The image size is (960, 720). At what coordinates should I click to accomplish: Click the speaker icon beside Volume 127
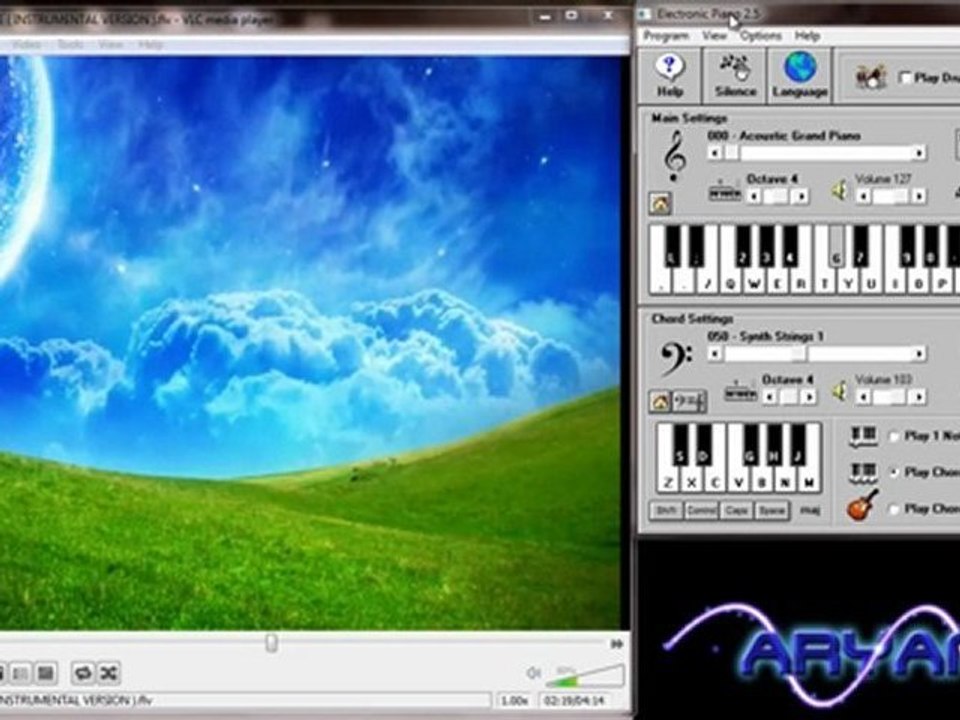840,191
